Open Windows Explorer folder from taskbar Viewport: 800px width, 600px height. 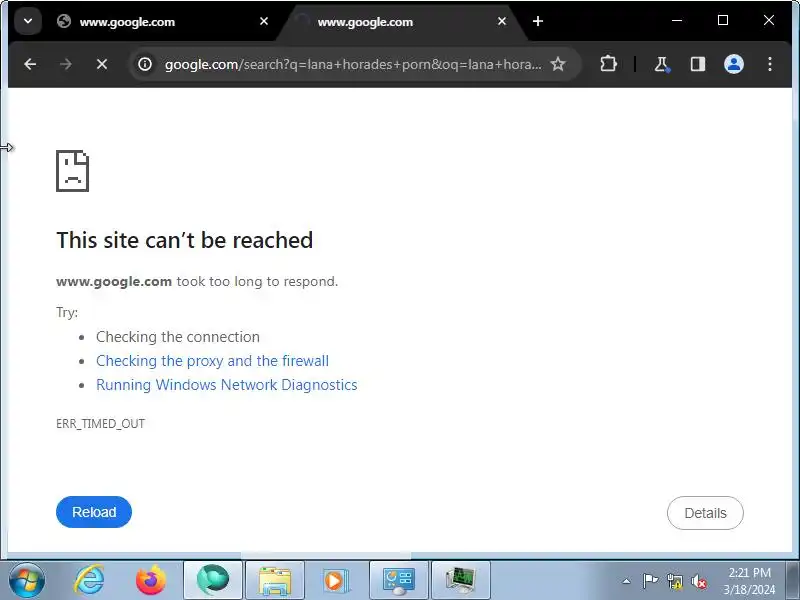click(x=275, y=580)
